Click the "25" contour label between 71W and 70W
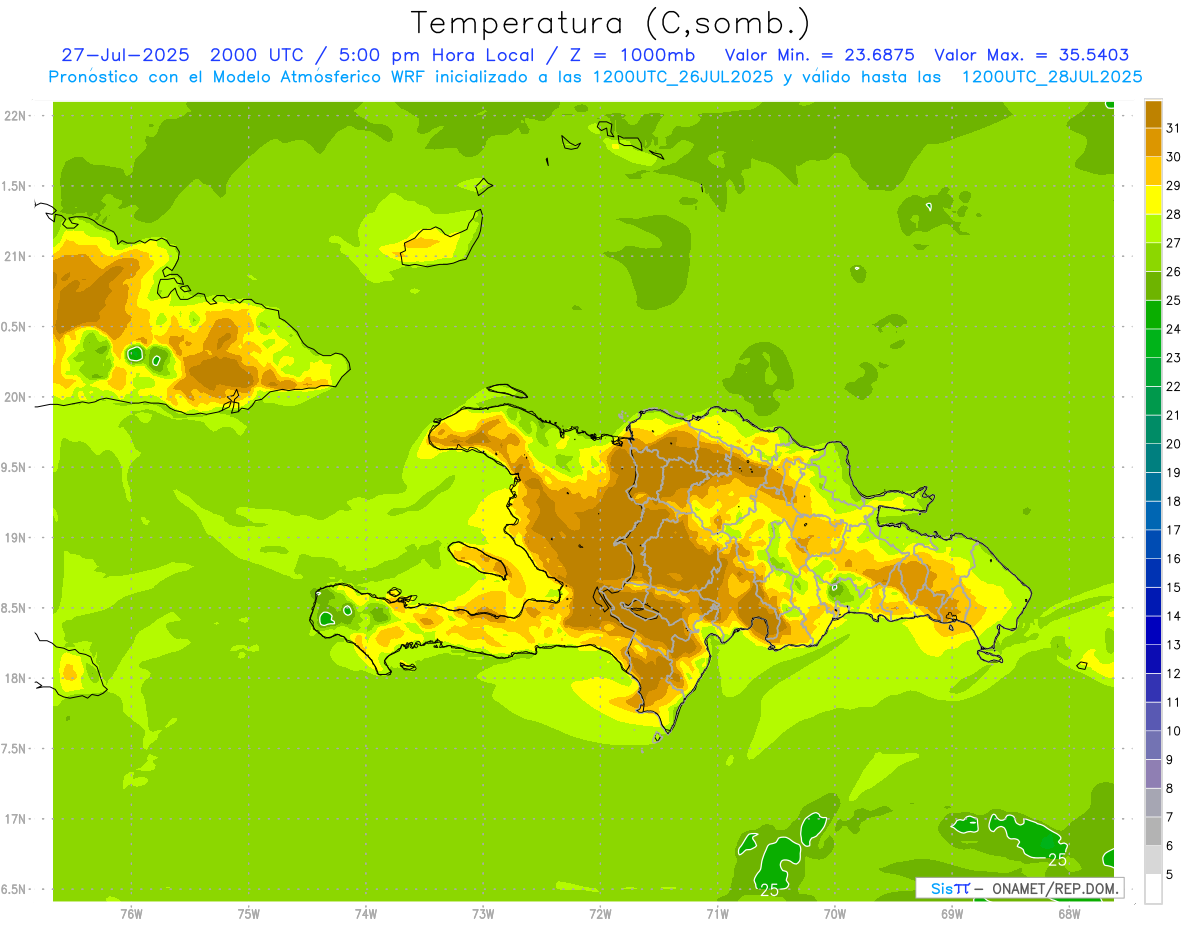The height and width of the screenshot is (927, 1200). pyautogui.click(x=769, y=889)
